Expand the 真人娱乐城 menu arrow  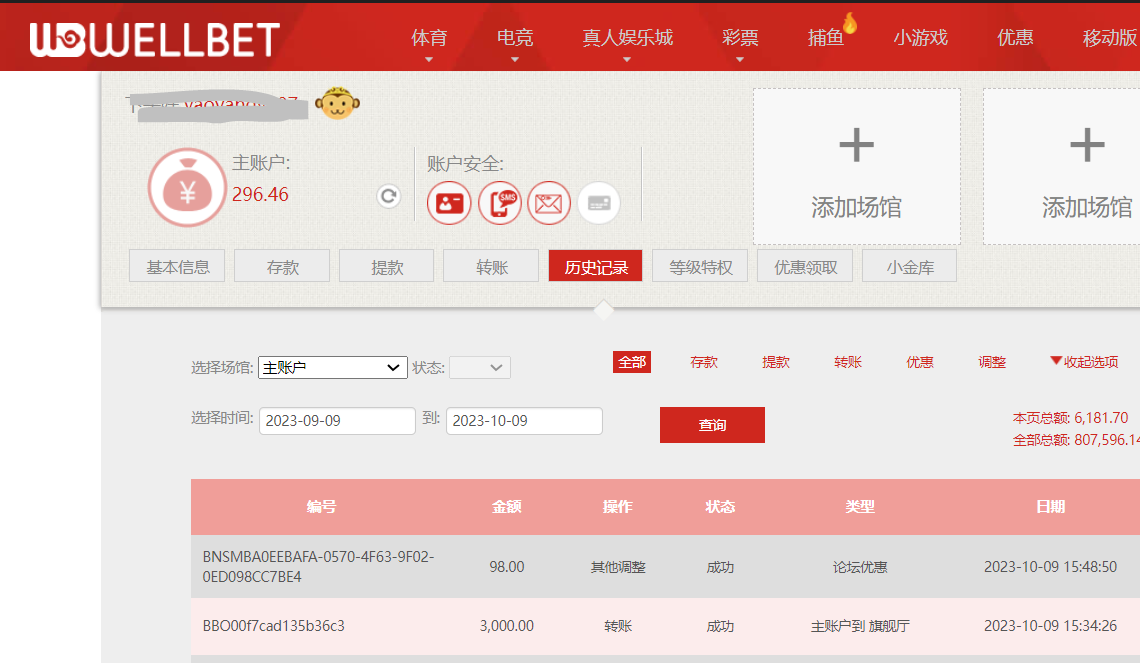627,60
